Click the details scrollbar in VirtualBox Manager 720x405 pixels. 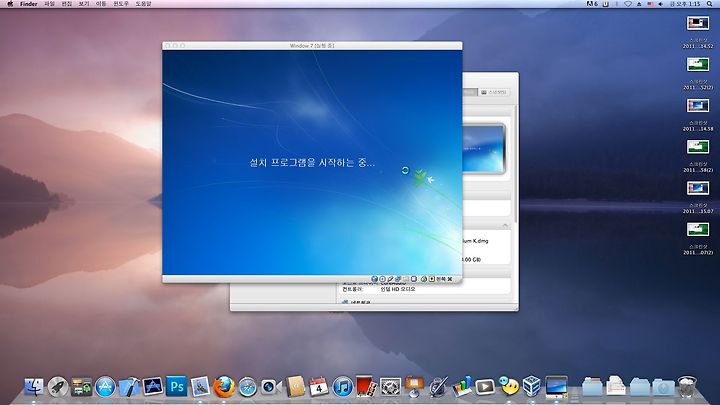[x=516, y=163]
